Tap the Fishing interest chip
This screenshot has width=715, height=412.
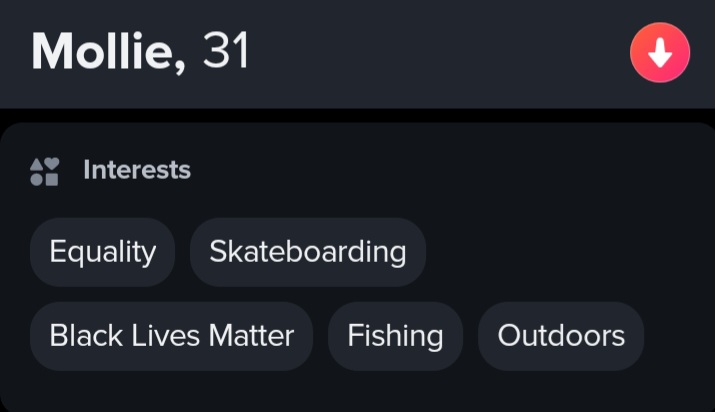coord(395,336)
